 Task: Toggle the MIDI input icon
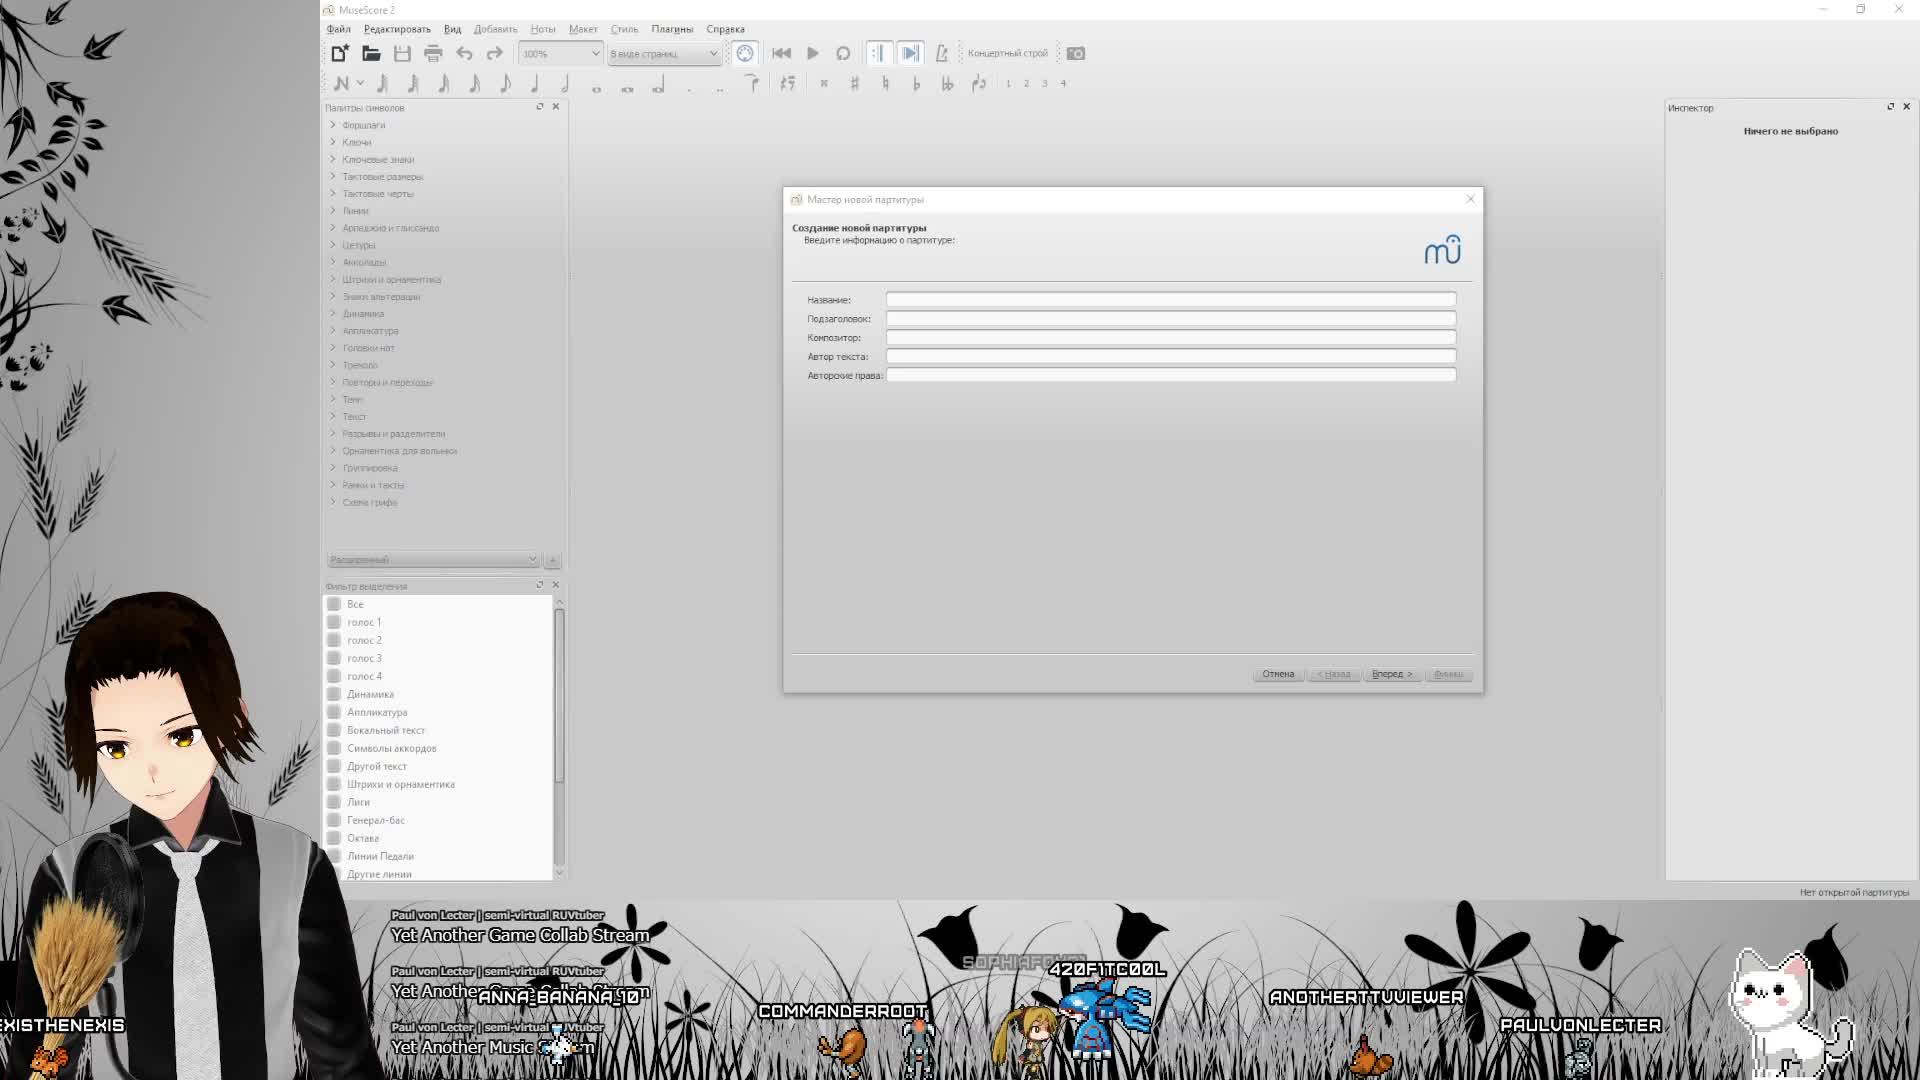tap(745, 53)
